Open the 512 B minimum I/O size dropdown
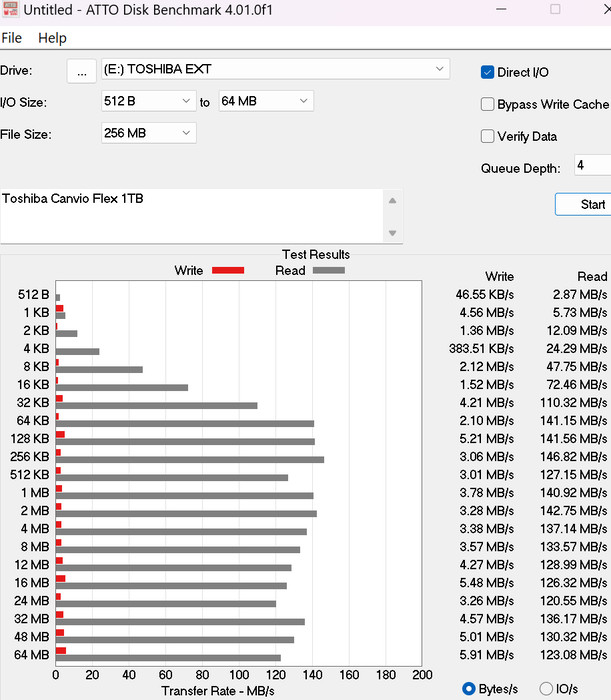The width and height of the screenshot is (611, 700). point(149,101)
